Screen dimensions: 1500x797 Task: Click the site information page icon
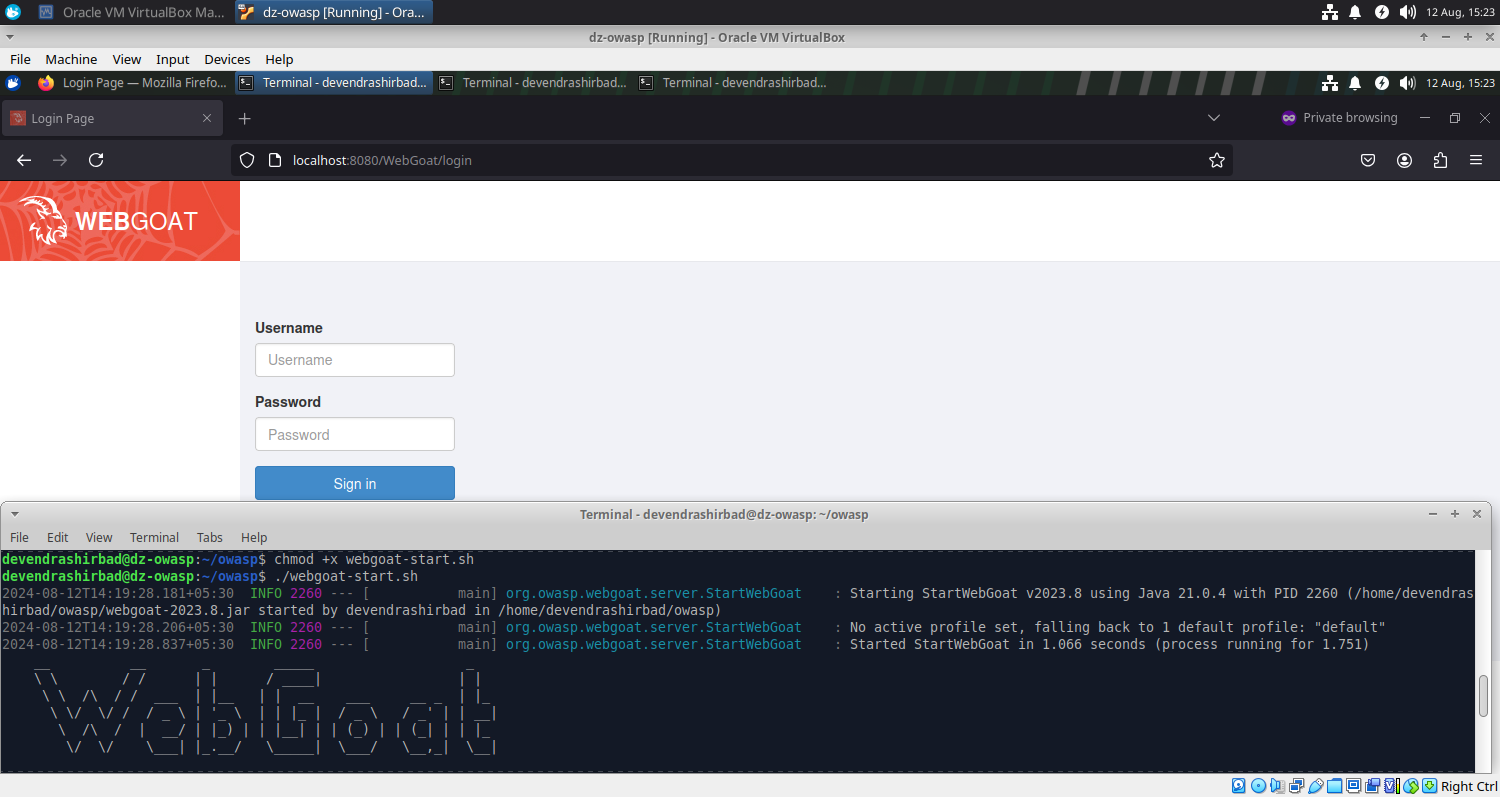tap(275, 160)
